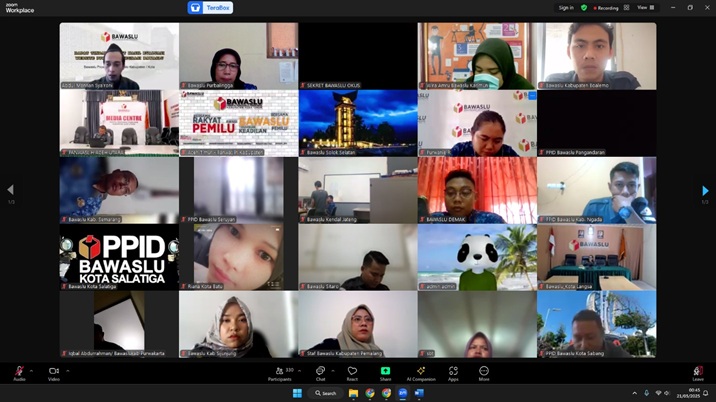Select the Media Centre Aceh Utara tile
This screenshot has height=402, width=716.
tap(119, 123)
